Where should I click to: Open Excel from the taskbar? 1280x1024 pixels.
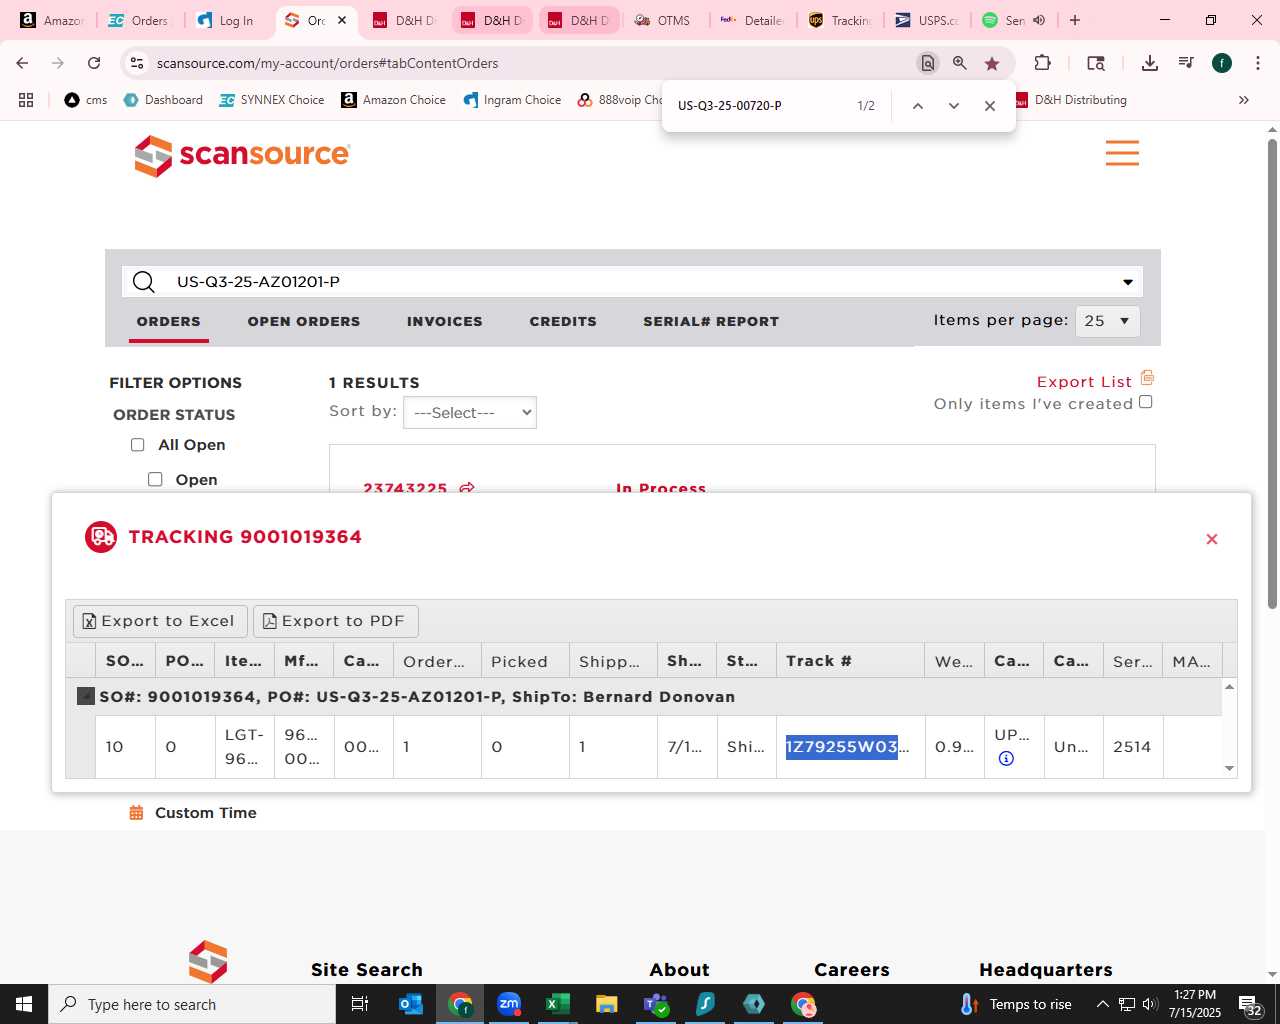click(557, 1004)
